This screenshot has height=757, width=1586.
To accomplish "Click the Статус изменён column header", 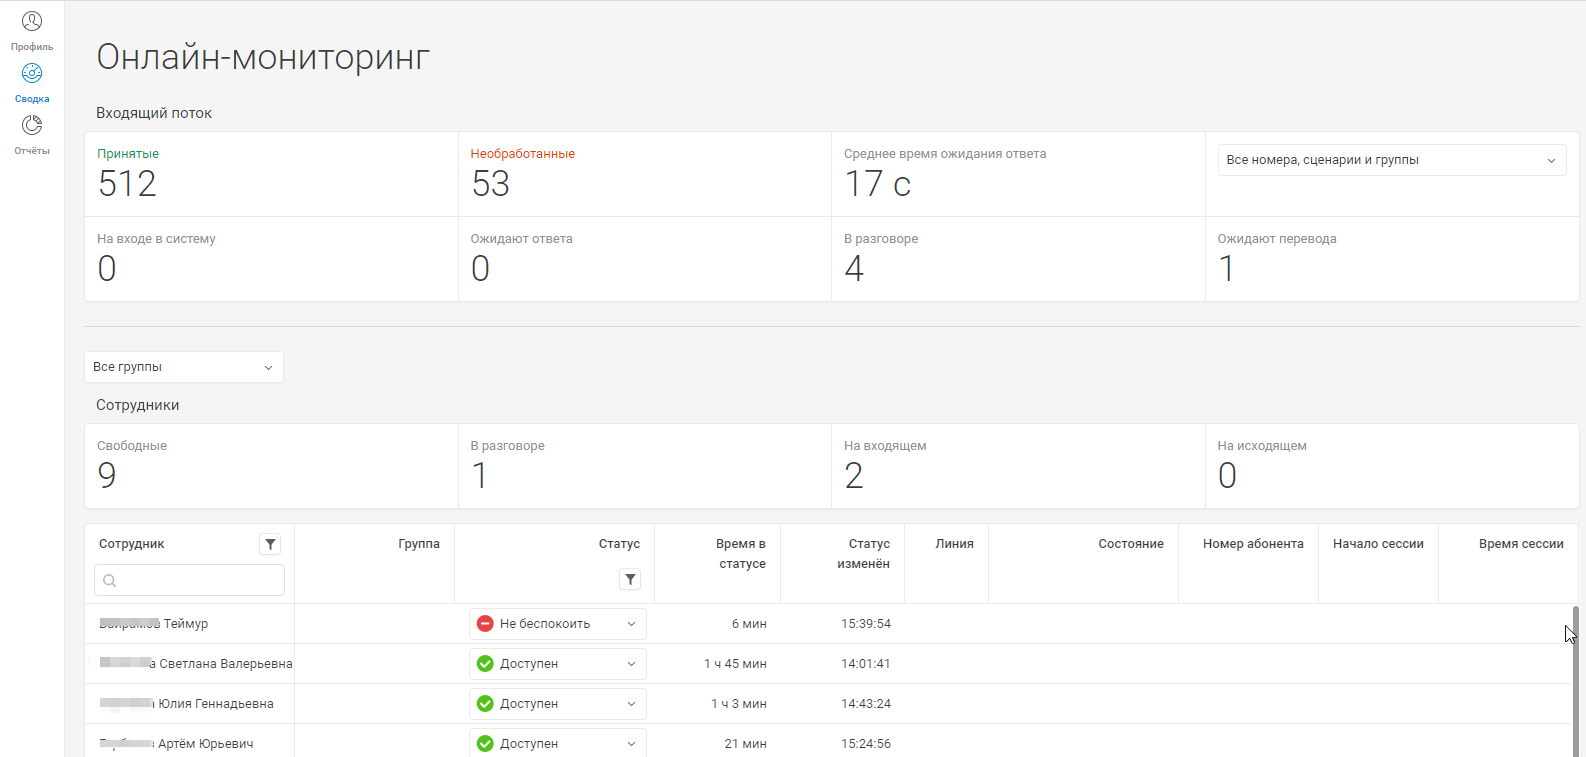I will tap(862, 554).
